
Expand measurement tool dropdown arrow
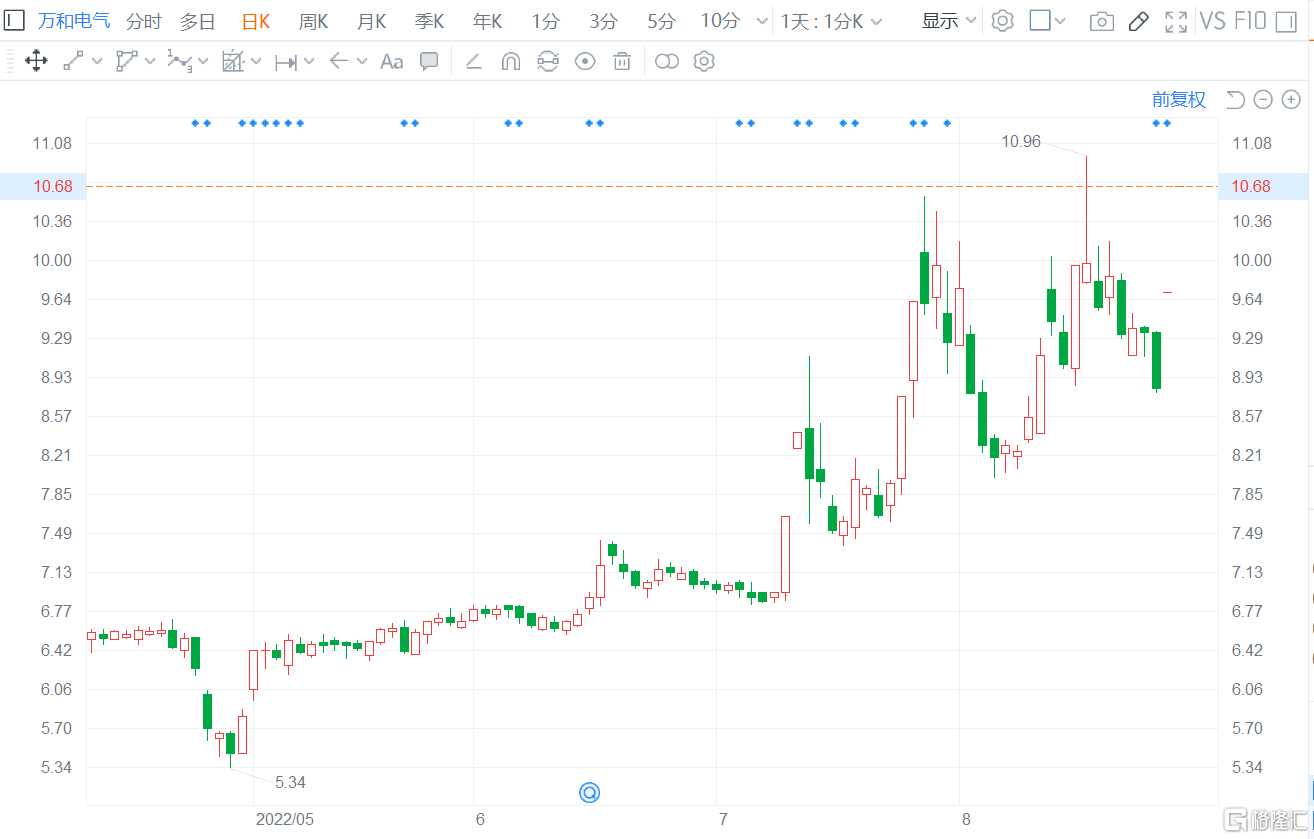pyautogui.click(x=309, y=62)
